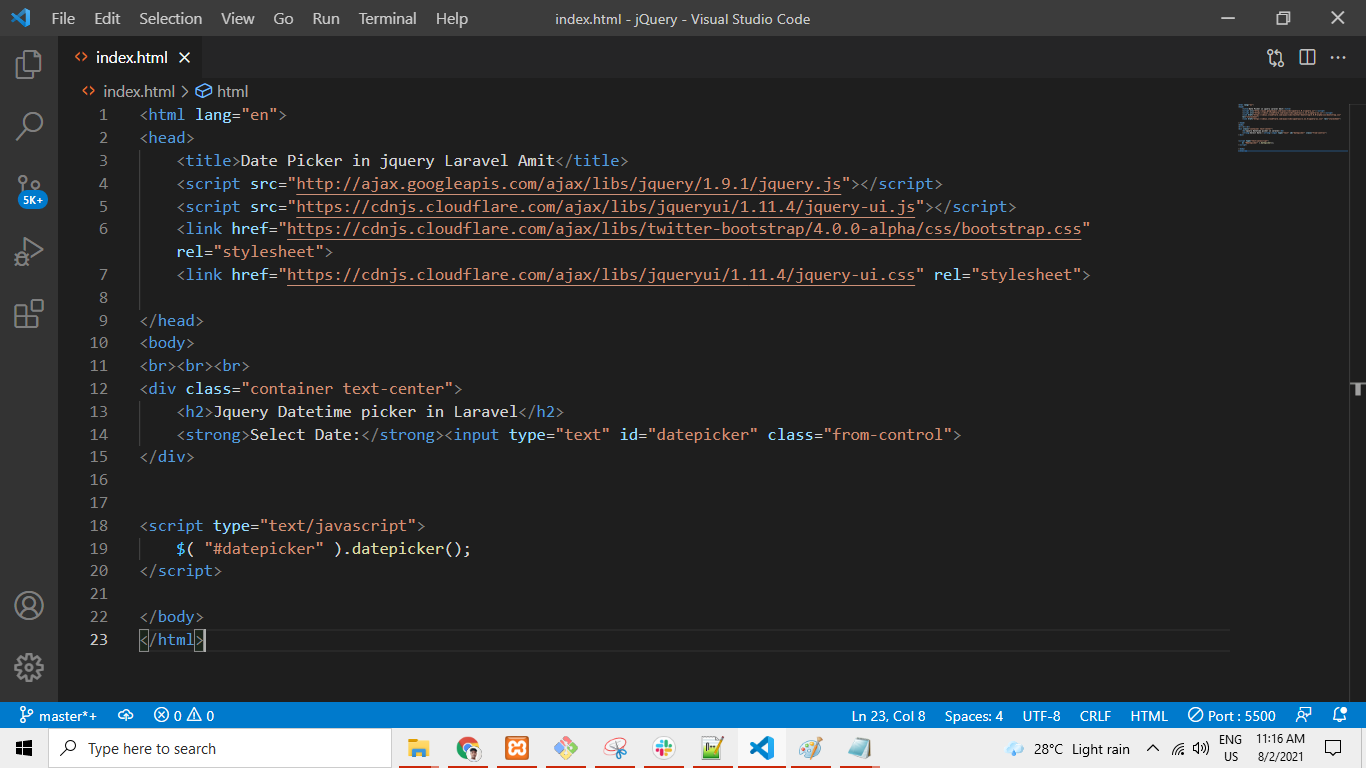Screen dimensions: 1366x768
Task: Click the title text "Date Picker in jquery Laravel Amit"
Action: pos(398,161)
